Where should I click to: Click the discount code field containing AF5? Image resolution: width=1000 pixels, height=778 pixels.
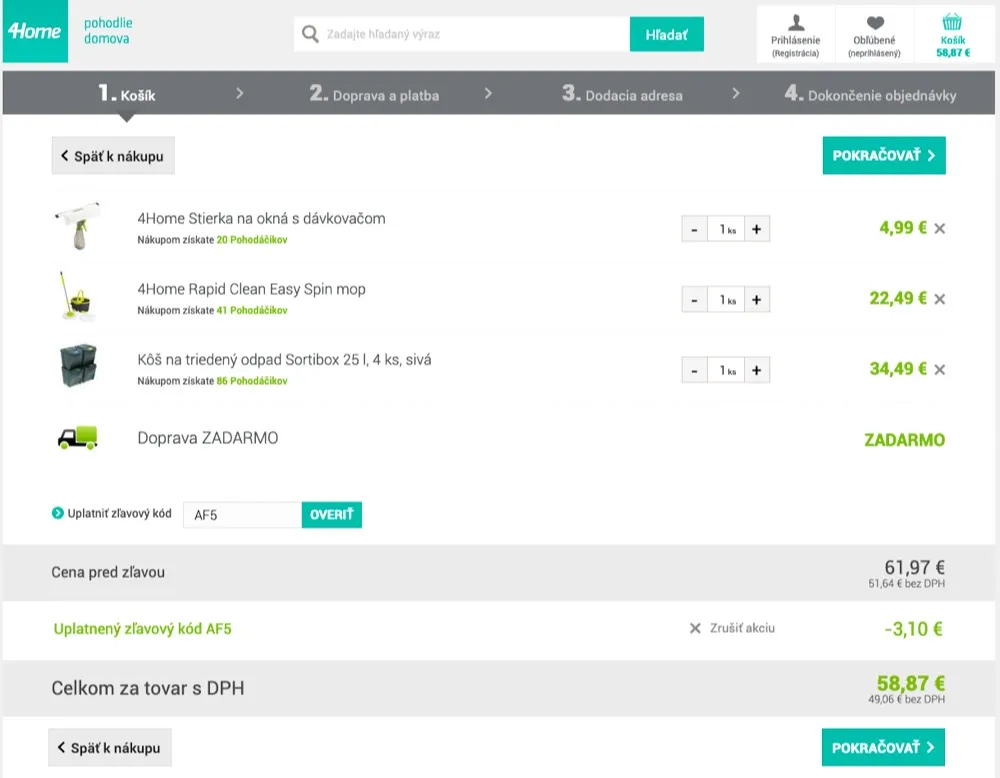click(242, 515)
